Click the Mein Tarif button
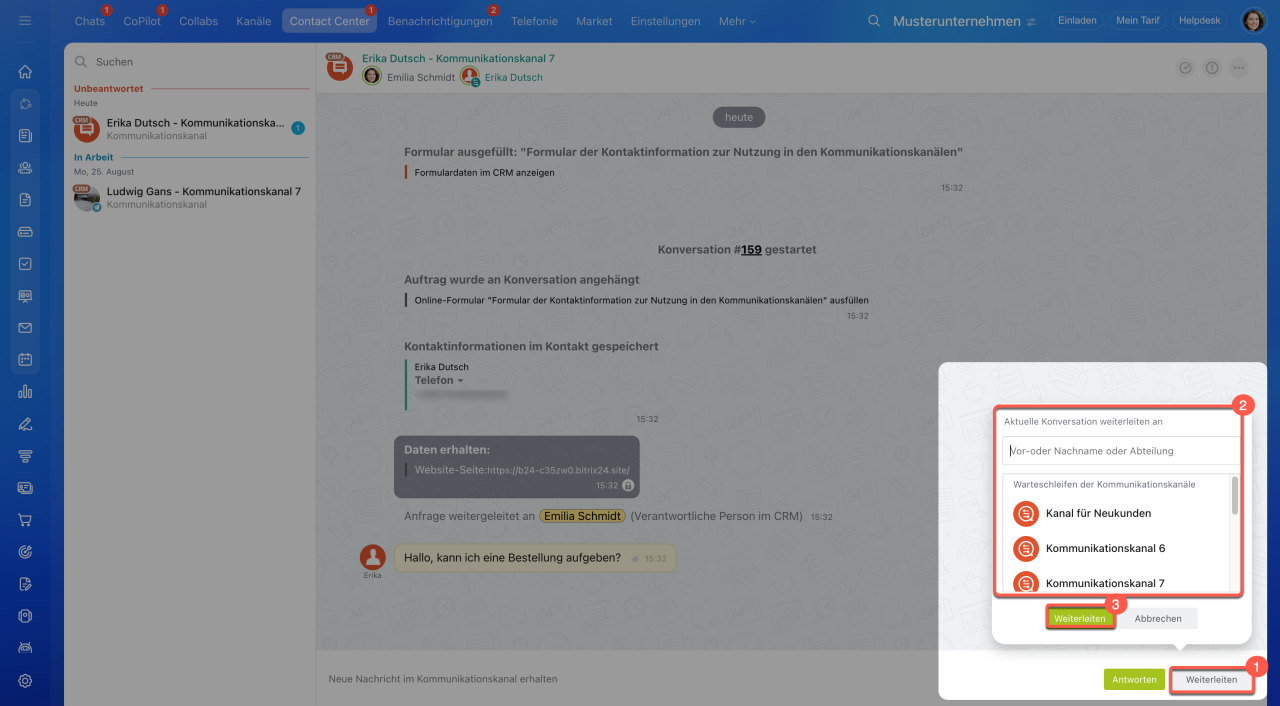 tap(1138, 20)
